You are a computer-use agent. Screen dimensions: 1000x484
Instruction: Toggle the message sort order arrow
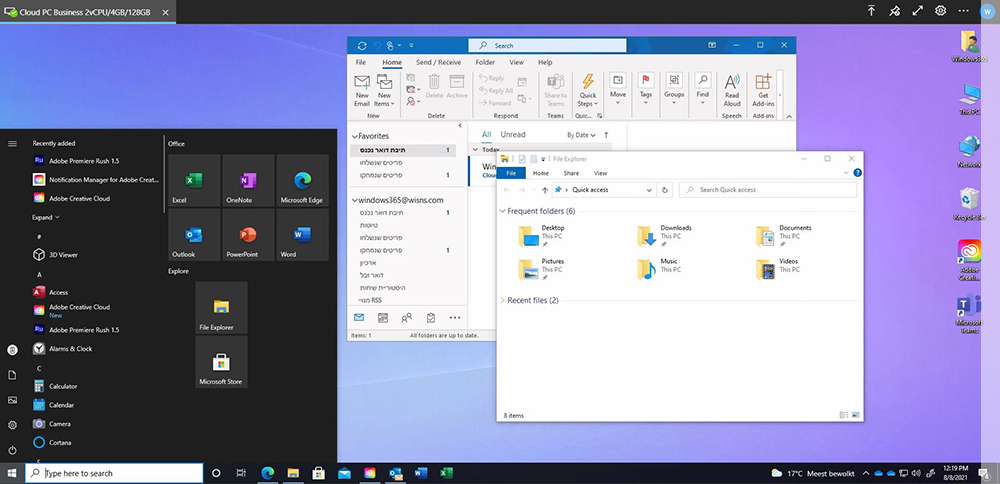tap(606, 135)
